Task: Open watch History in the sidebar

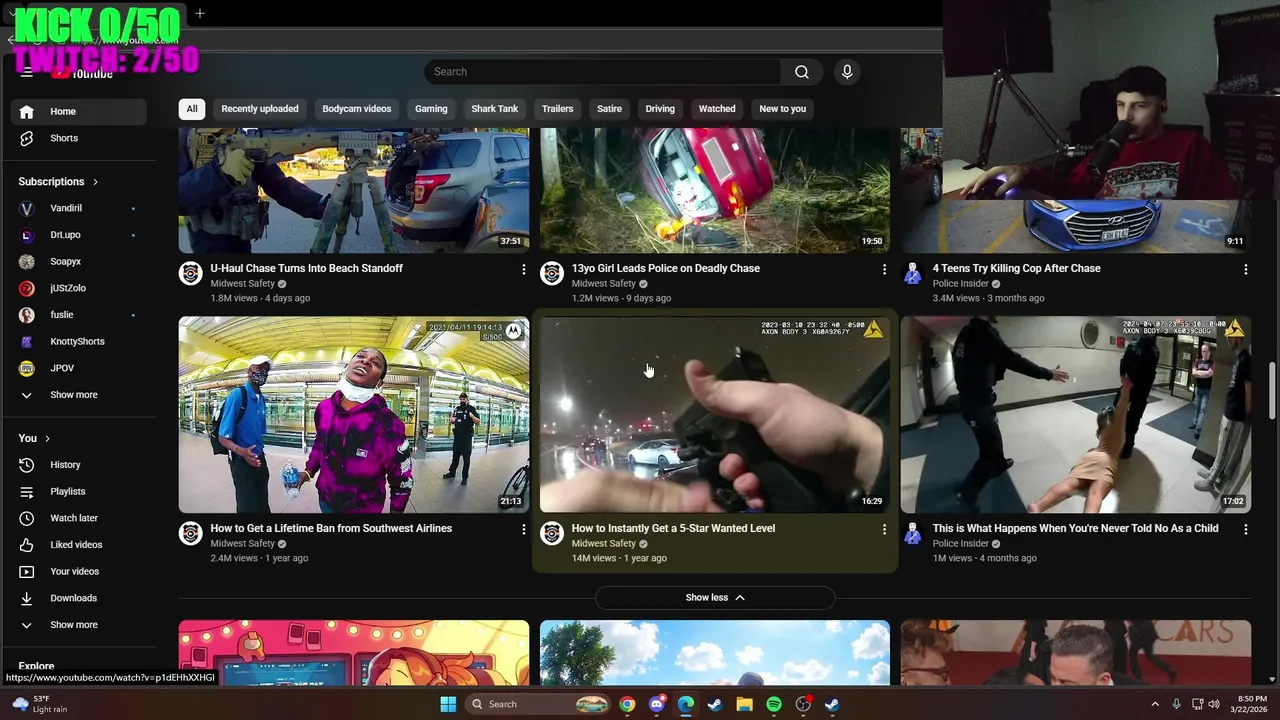Action: tap(78, 465)
